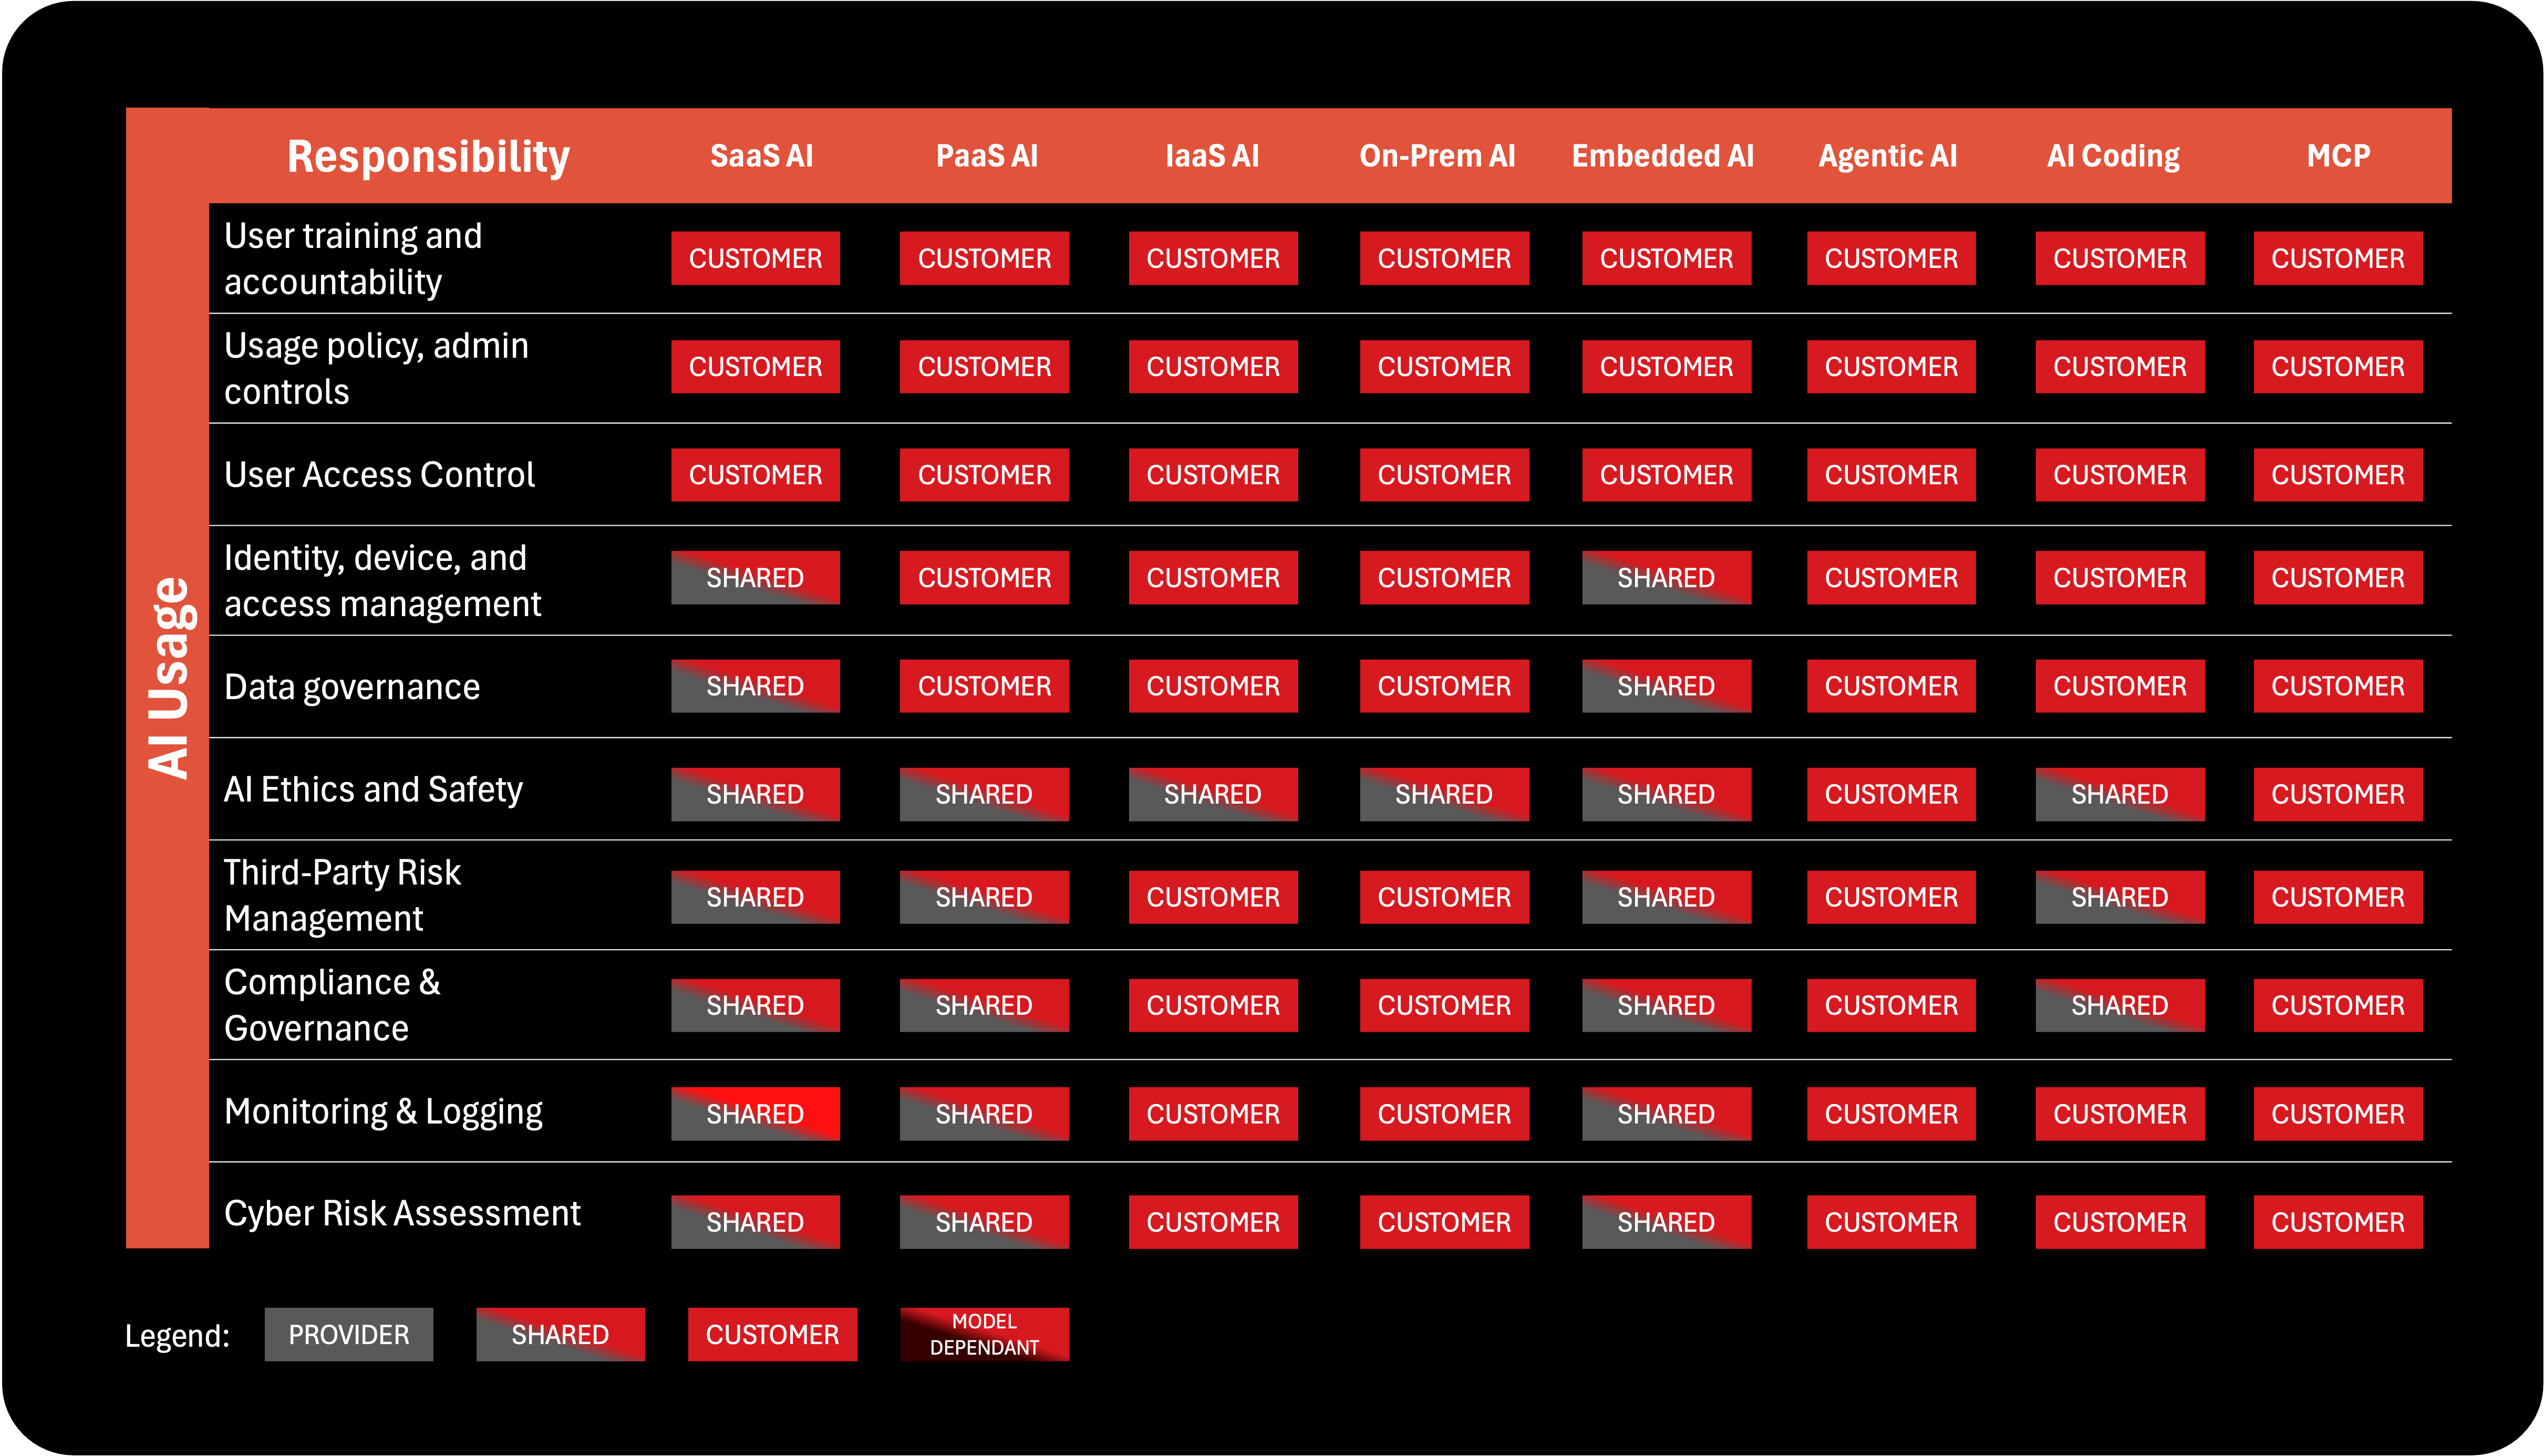Click the SaaS AI column header
This screenshot has width=2545, height=1456.
[761, 156]
